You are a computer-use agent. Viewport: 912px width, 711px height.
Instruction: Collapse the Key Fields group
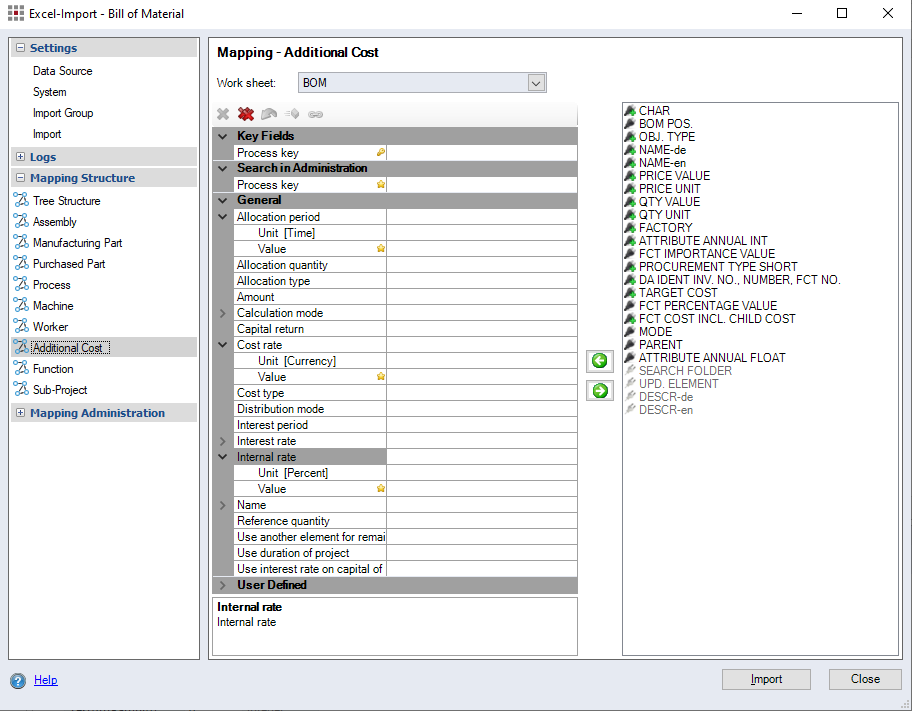tap(223, 136)
